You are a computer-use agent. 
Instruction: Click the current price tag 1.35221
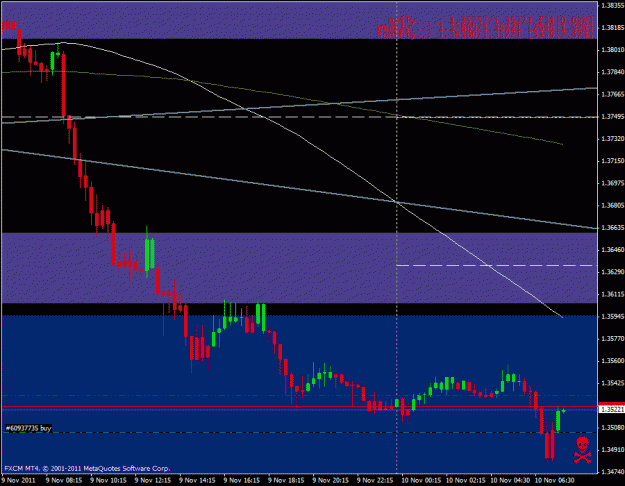[x=612, y=409]
